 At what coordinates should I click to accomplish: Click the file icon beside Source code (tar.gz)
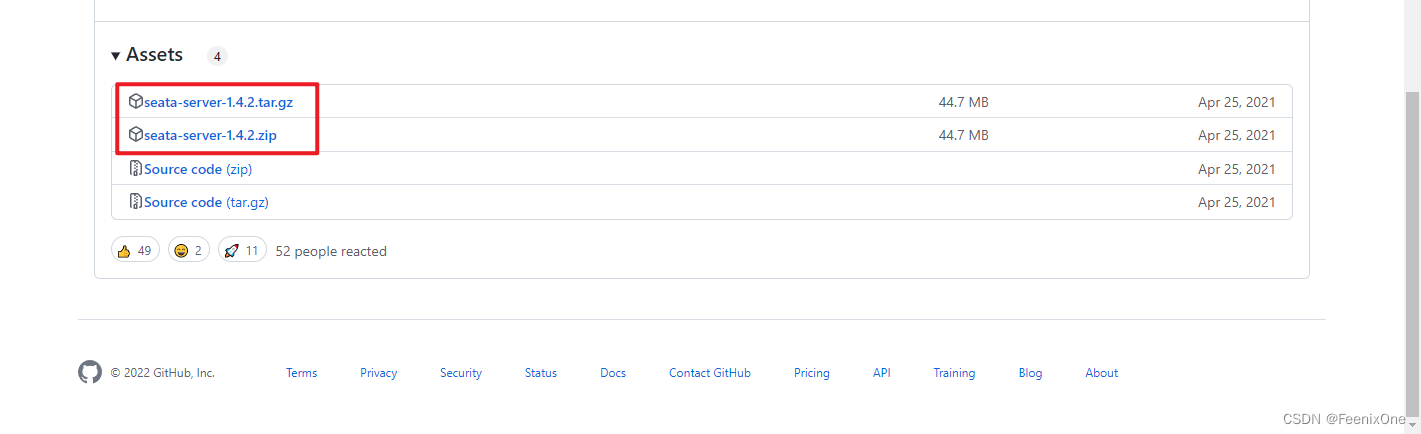(x=136, y=202)
